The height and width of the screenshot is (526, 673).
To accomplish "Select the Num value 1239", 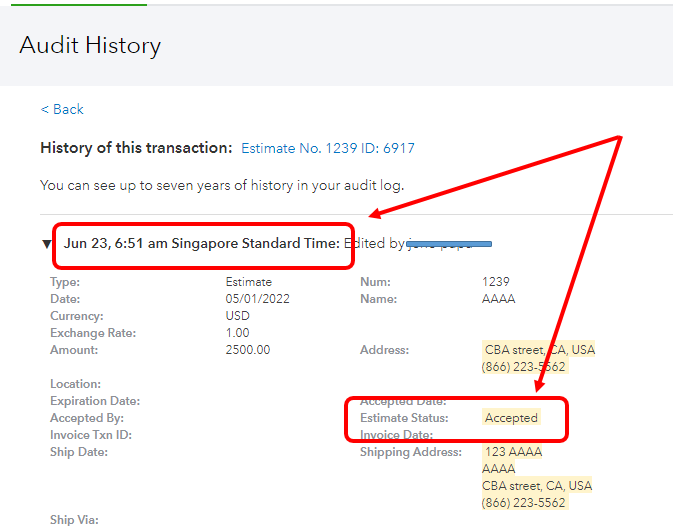I will [x=496, y=282].
